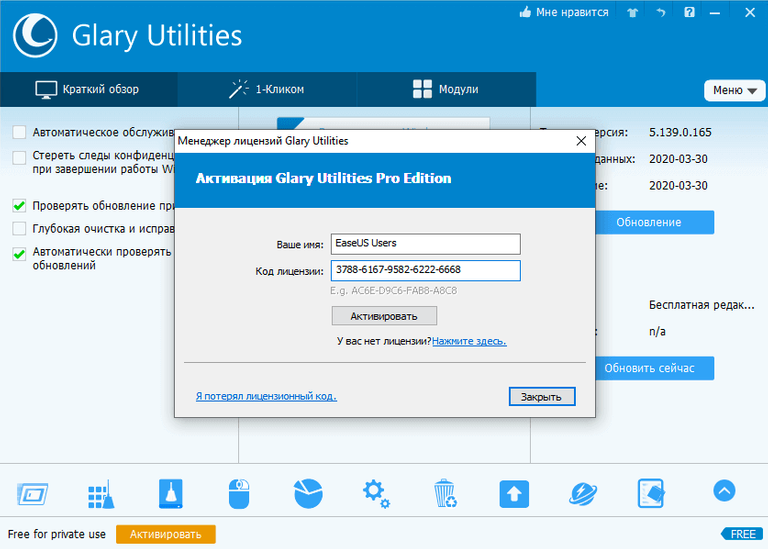The image size is (768, 549).
Task: Click the 'Код лицензии' input field
Action: (x=426, y=270)
